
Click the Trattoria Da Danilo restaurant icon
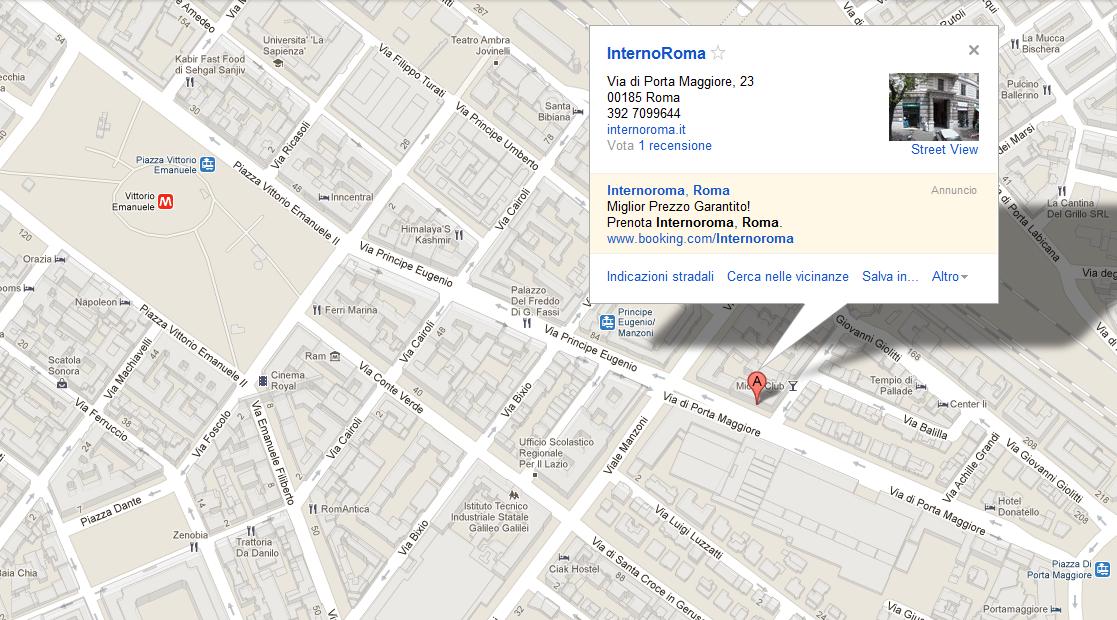(x=250, y=531)
